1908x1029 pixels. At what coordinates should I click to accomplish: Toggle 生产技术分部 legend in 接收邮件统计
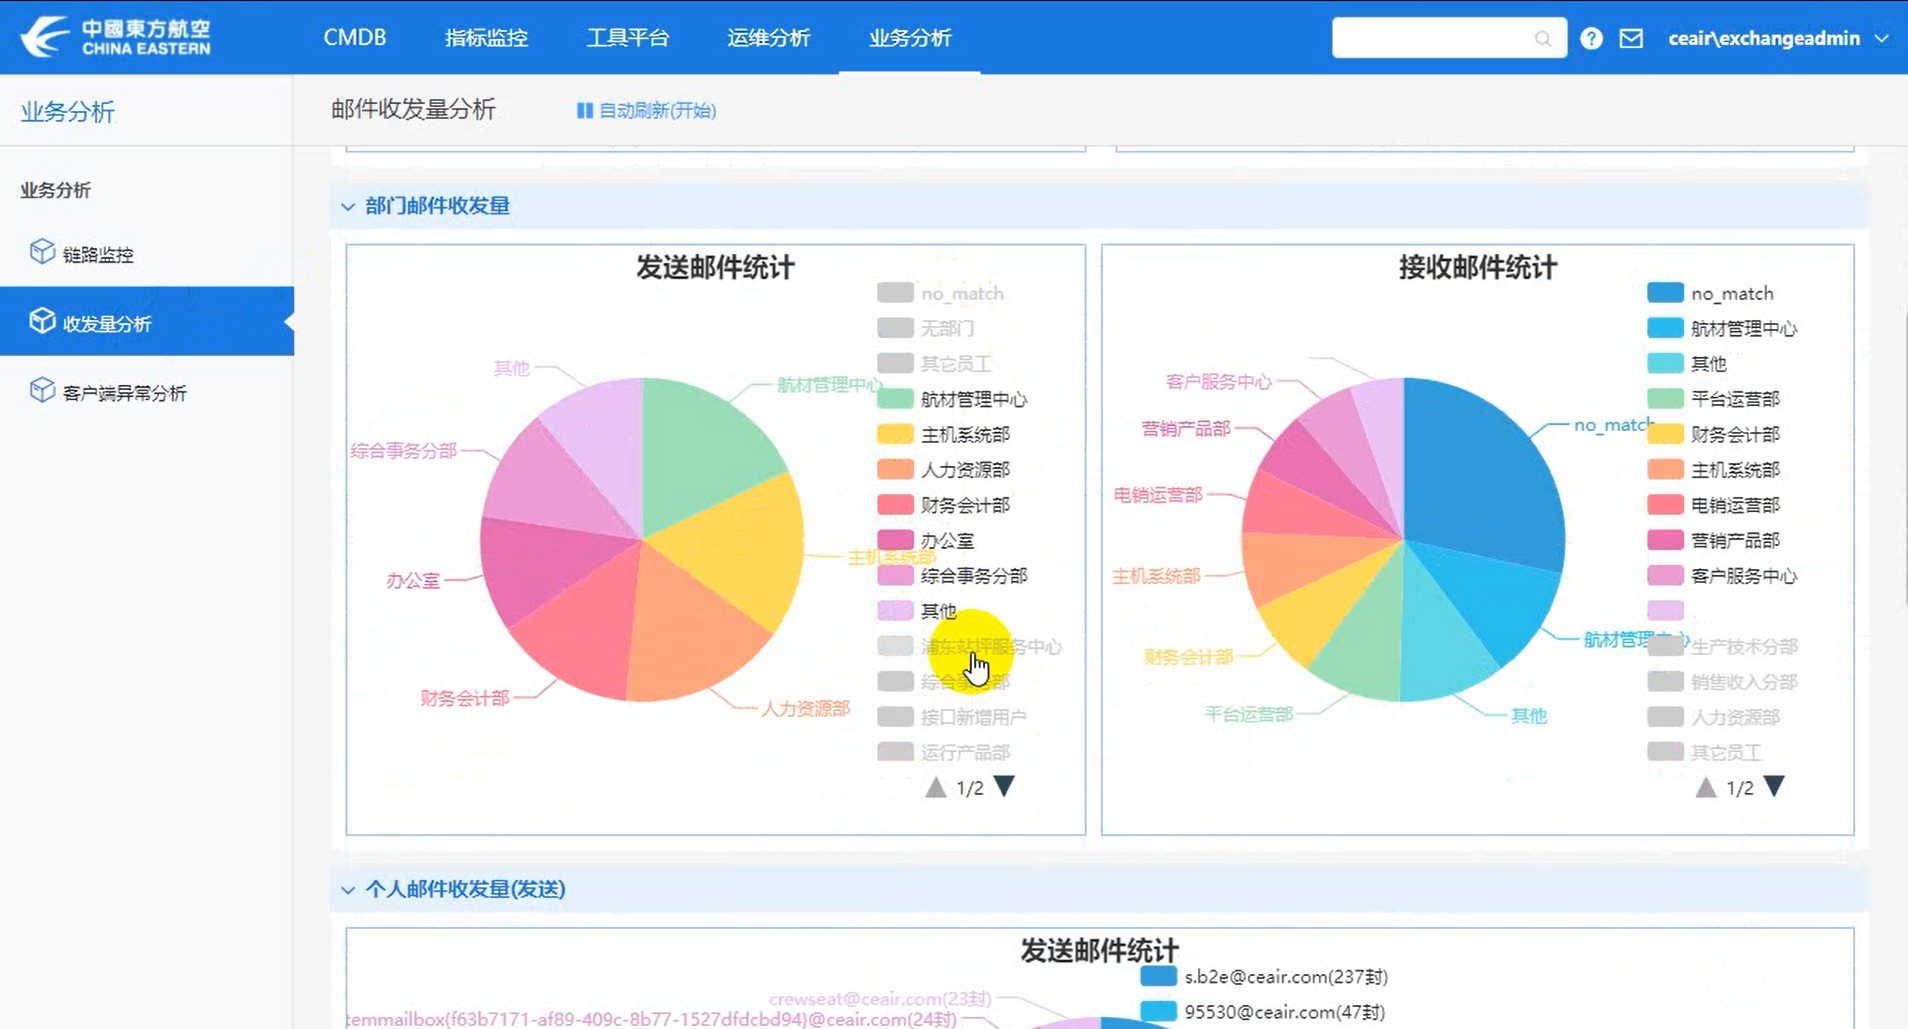point(1722,646)
